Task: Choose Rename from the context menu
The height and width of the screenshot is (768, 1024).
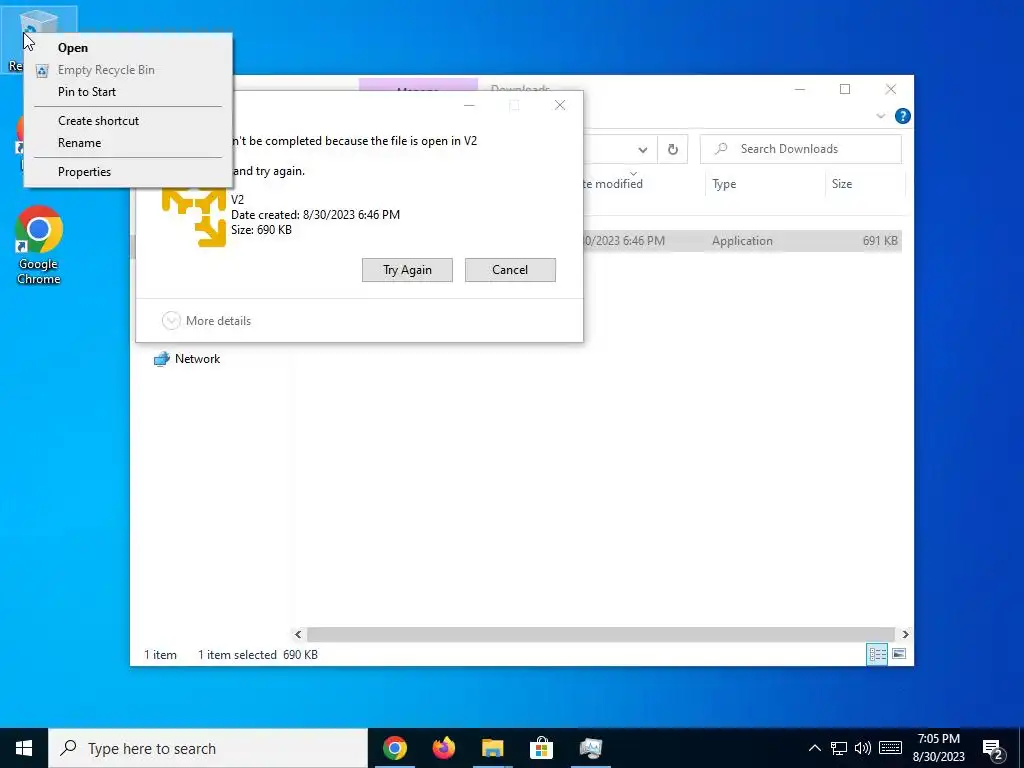Action: [x=128, y=143]
